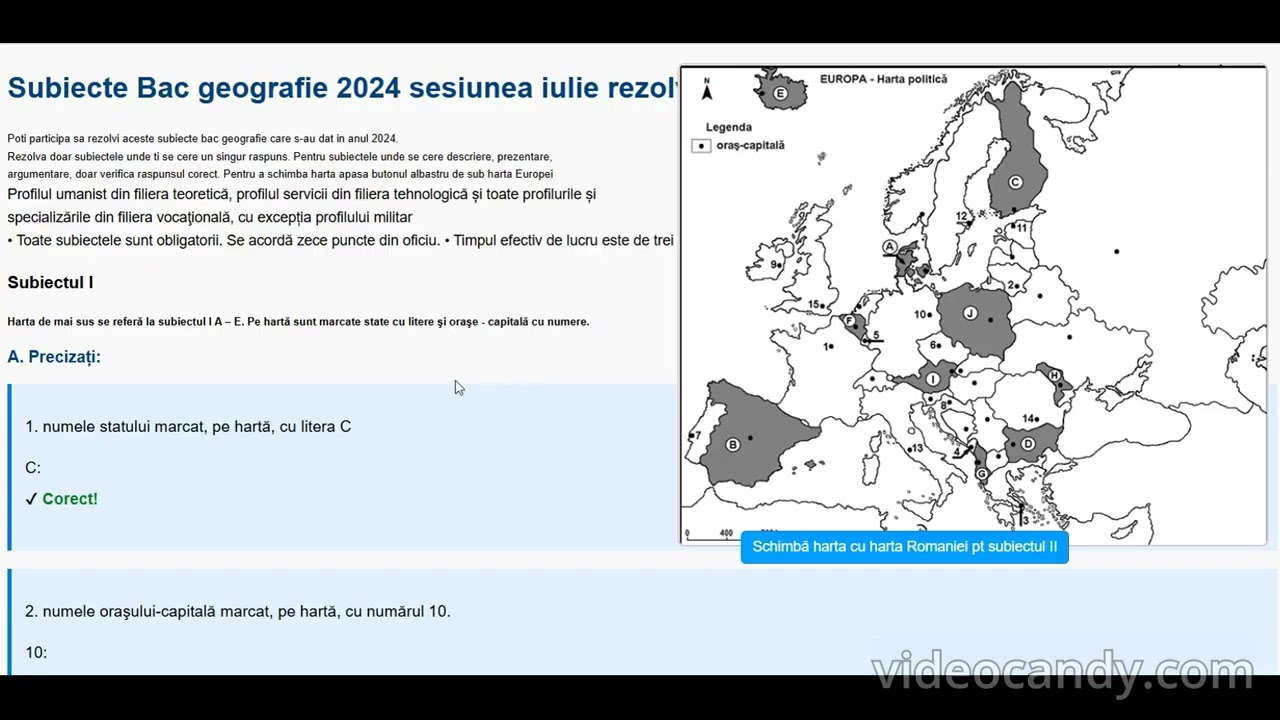Pick the state marked B on the map
Viewport: 1280px width, 720px height.
[733, 445]
